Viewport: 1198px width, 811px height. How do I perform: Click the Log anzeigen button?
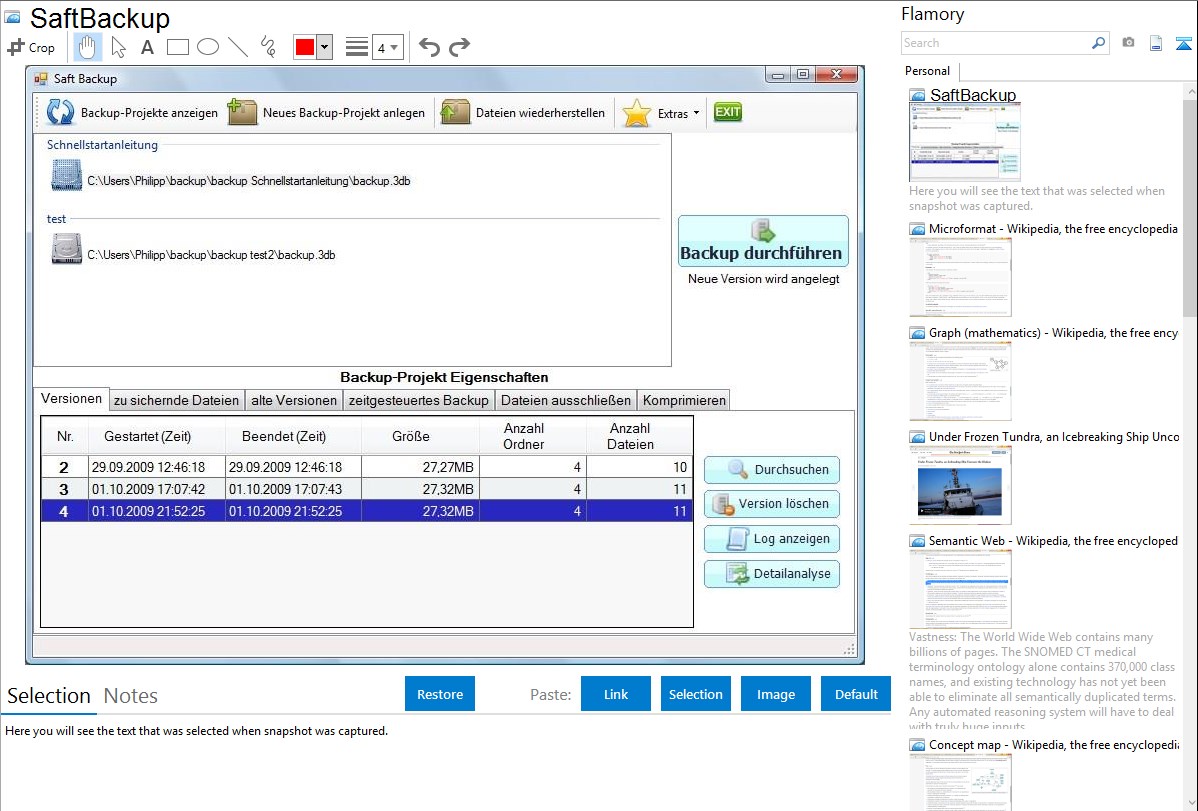[772, 539]
